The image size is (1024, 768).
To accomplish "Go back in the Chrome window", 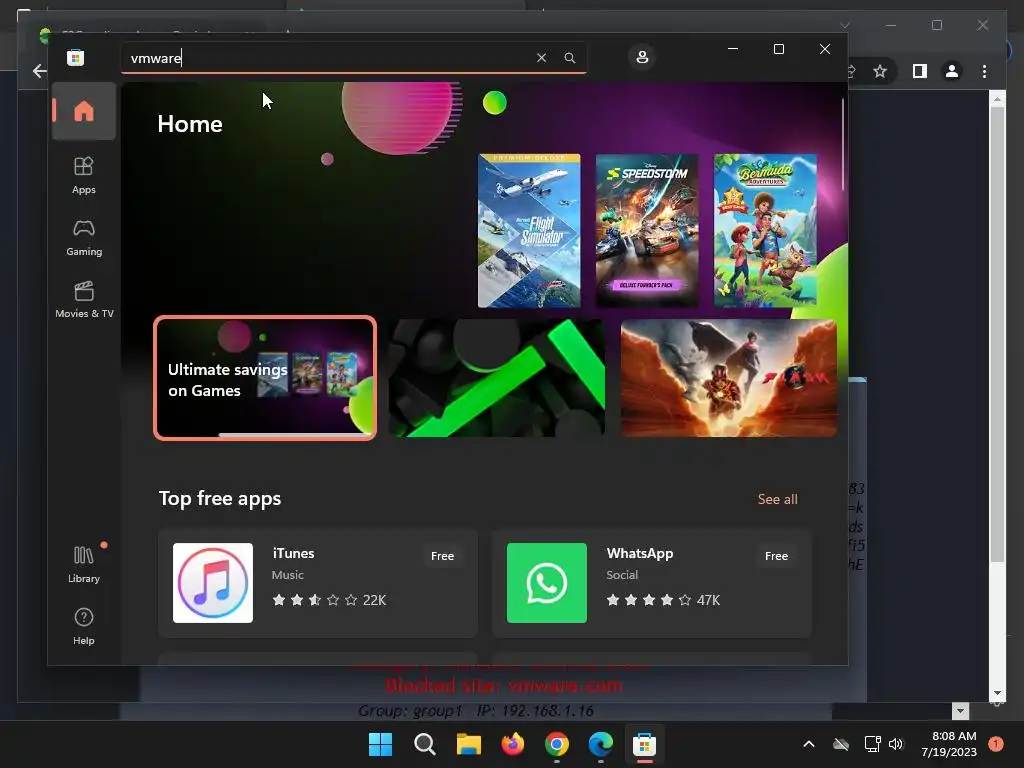I will [39, 71].
